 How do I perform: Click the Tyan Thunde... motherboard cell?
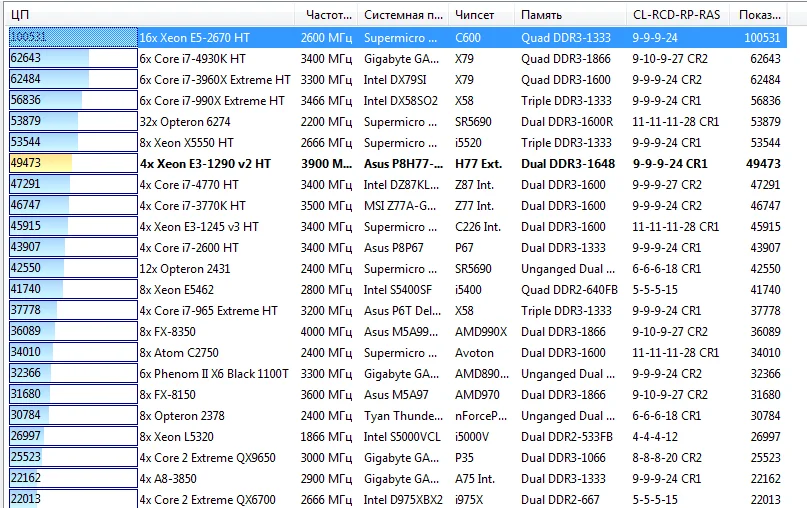coord(403,416)
